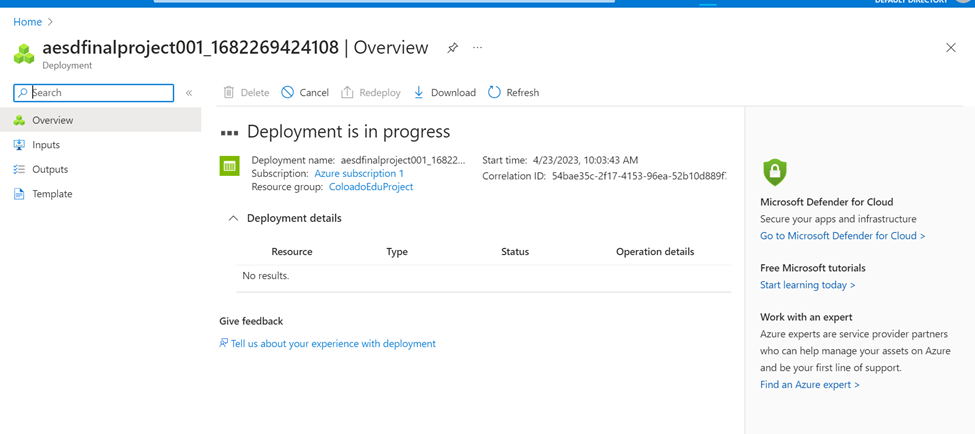Click the No results text
Image resolution: width=975 pixels, height=434 pixels.
click(266, 275)
